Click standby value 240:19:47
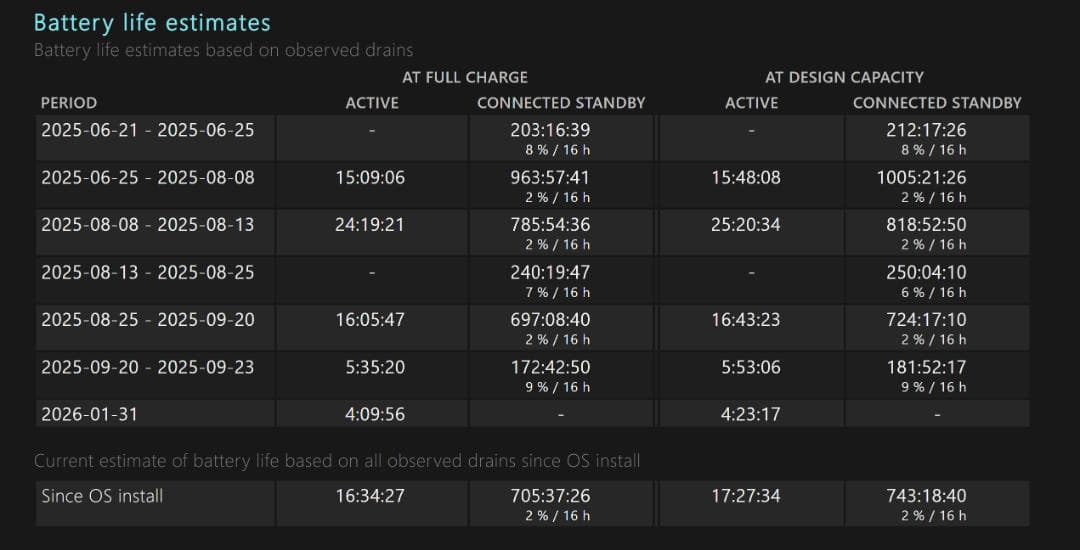1080x550 pixels. point(560,272)
